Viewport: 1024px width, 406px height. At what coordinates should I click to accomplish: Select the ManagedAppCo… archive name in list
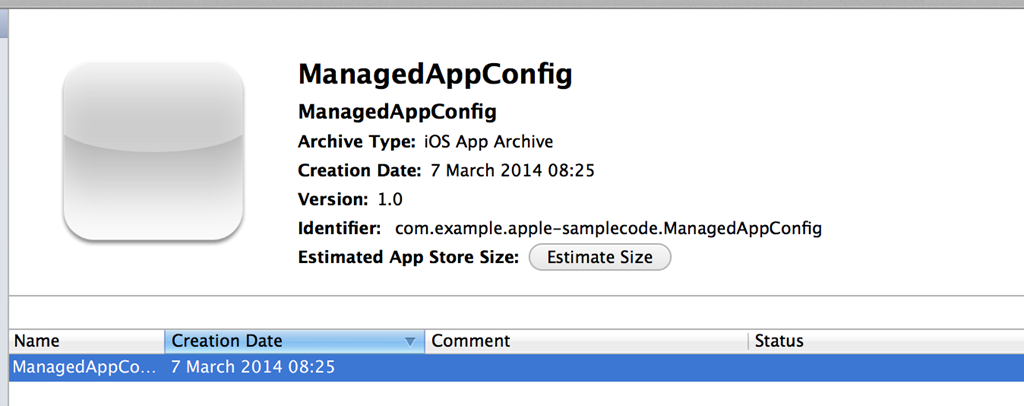(x=85, y=367)
